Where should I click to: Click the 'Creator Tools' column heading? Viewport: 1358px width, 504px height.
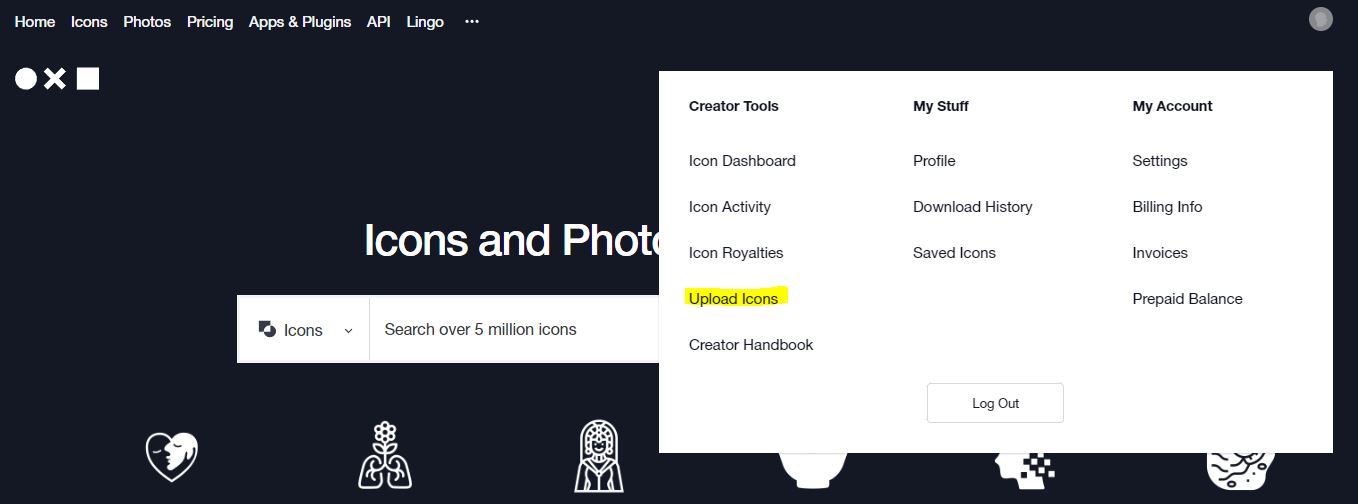coord(734,106)
